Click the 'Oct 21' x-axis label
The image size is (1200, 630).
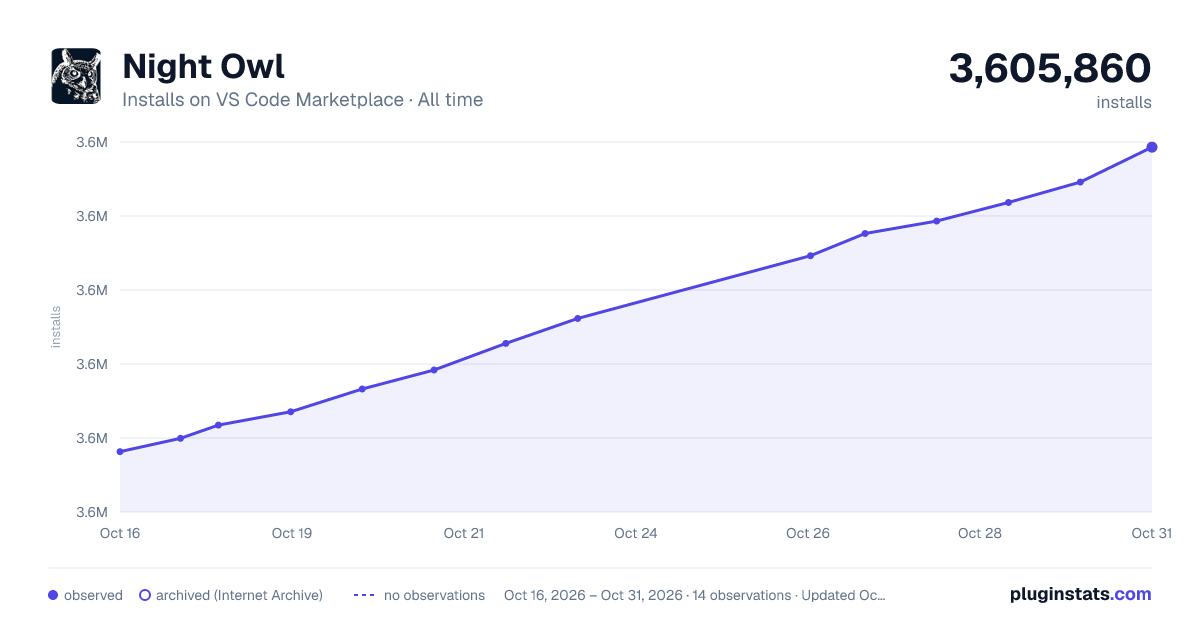click(464, 533)
